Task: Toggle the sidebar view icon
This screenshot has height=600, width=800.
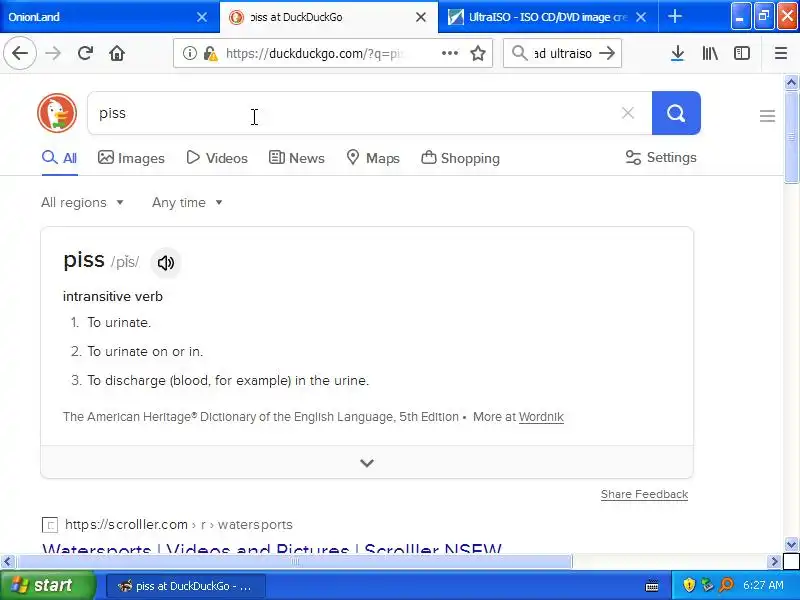Action: [741, 53]
